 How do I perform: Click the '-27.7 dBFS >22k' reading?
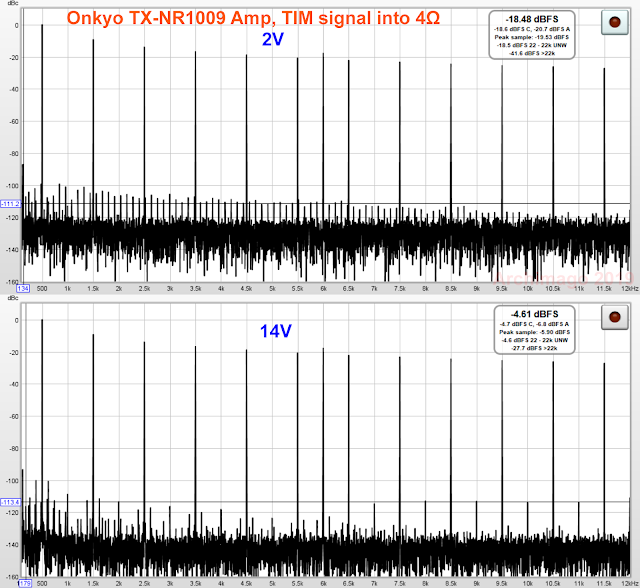pyautogui.click(x=534, y=348)
